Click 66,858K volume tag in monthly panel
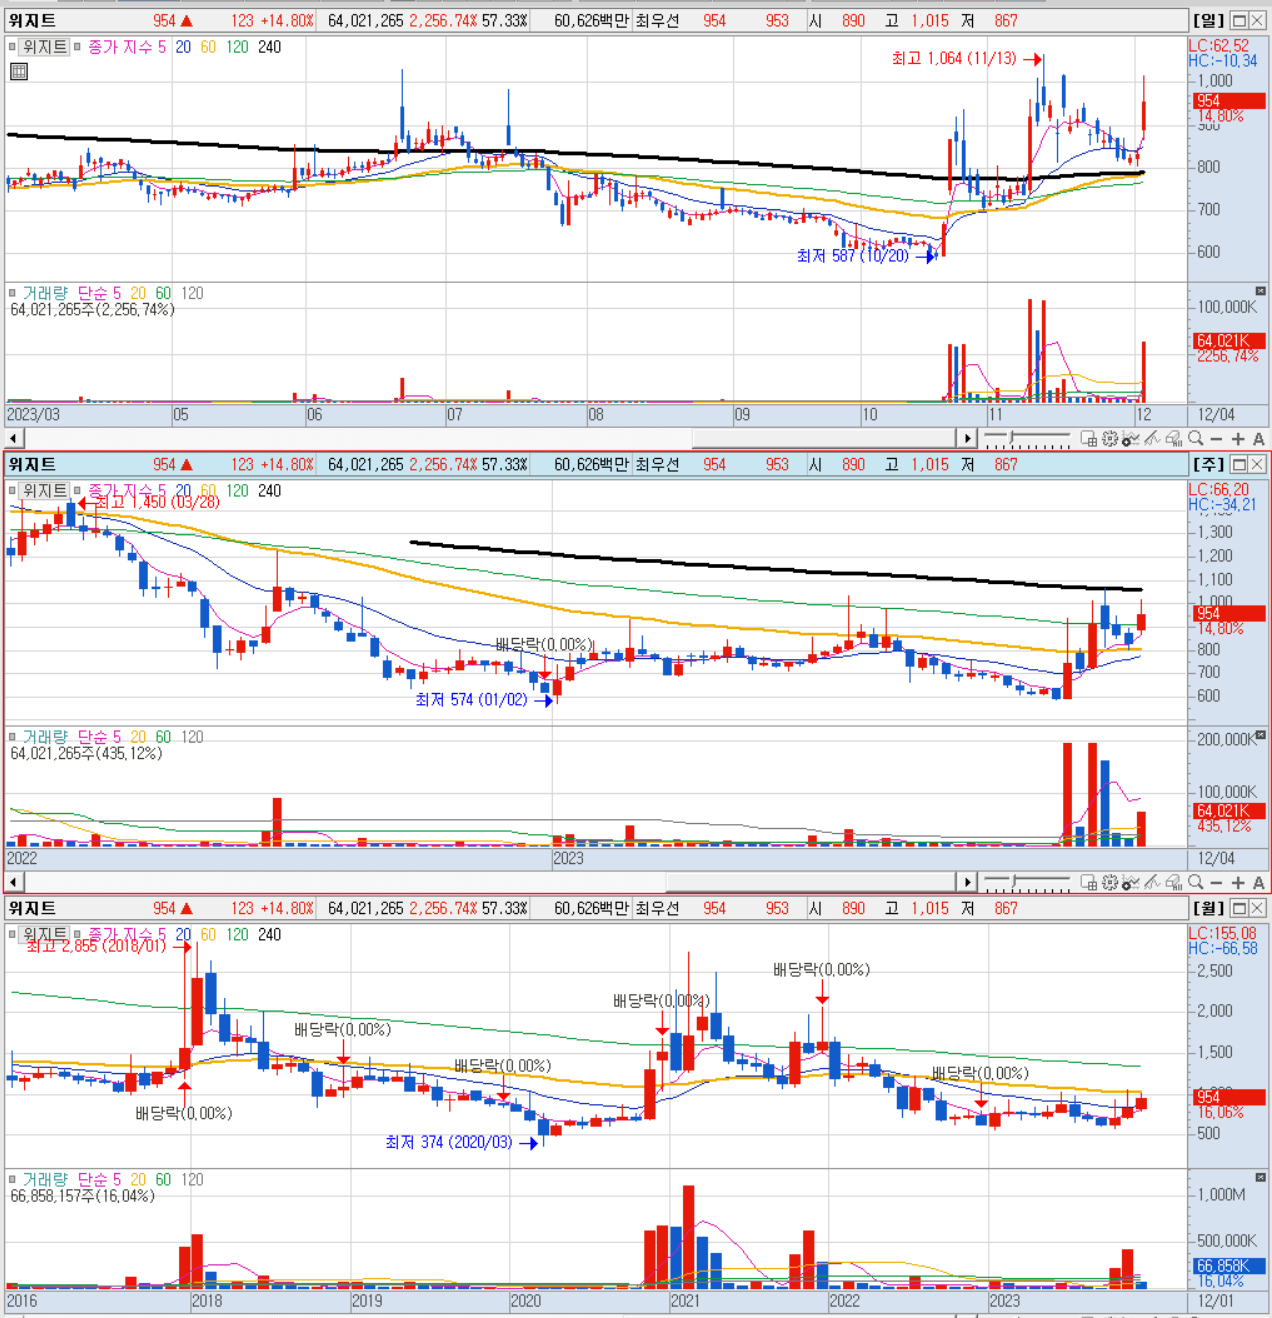 pos(1229,1266)
